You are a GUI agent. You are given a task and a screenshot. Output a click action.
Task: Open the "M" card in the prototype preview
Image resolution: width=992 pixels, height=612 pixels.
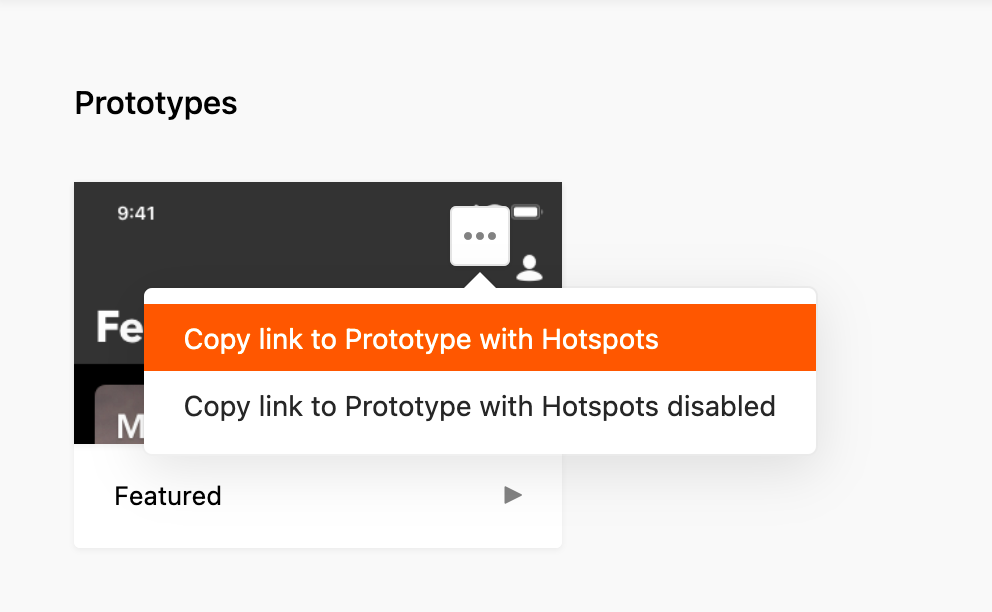click(119, 418)
